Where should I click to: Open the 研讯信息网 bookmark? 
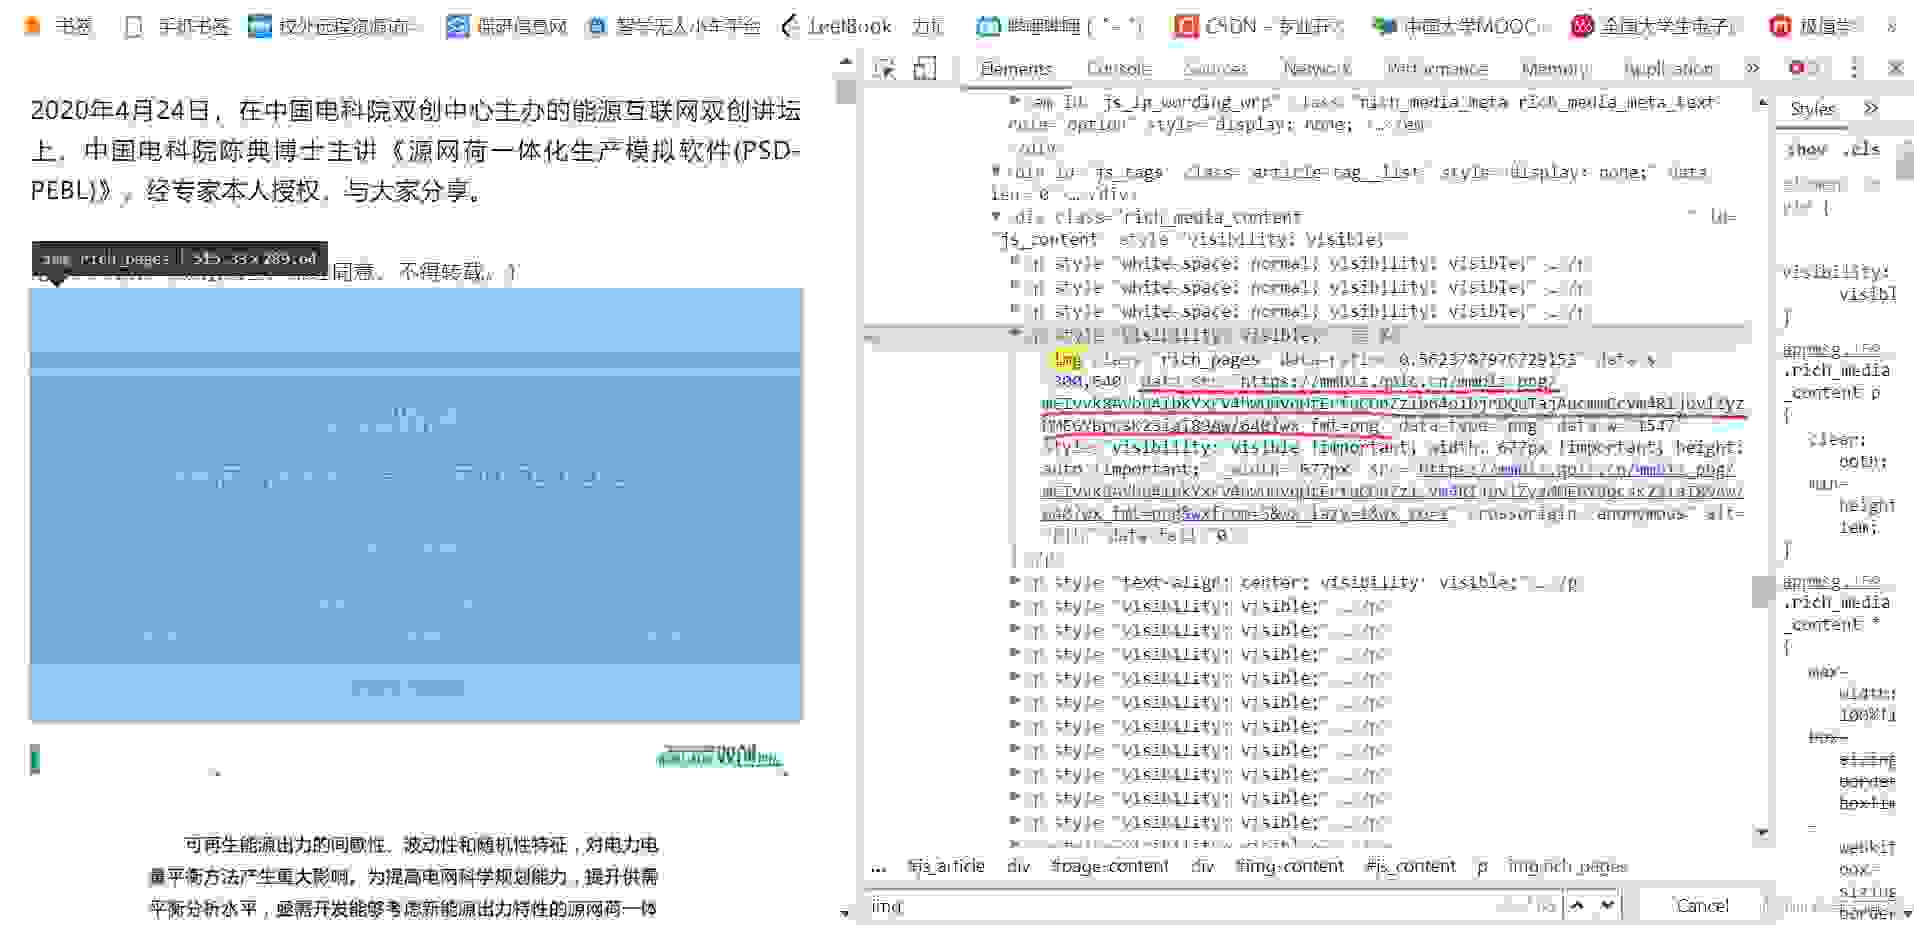pos(507,26)
